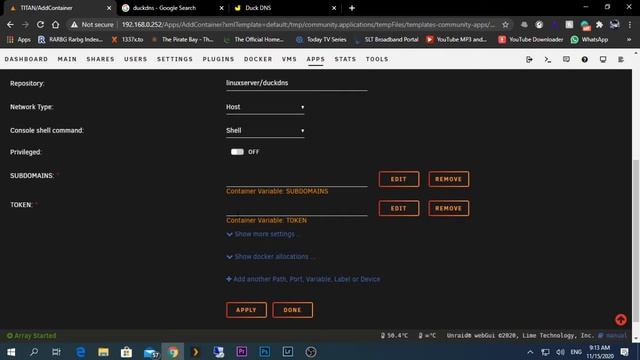Open the Mail app on taskbar

pyautogui.click(x=150, y=352)
